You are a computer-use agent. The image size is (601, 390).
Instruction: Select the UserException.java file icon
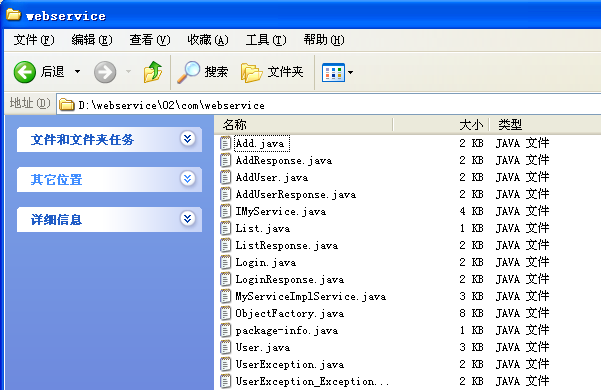click(x=225, y=364)
